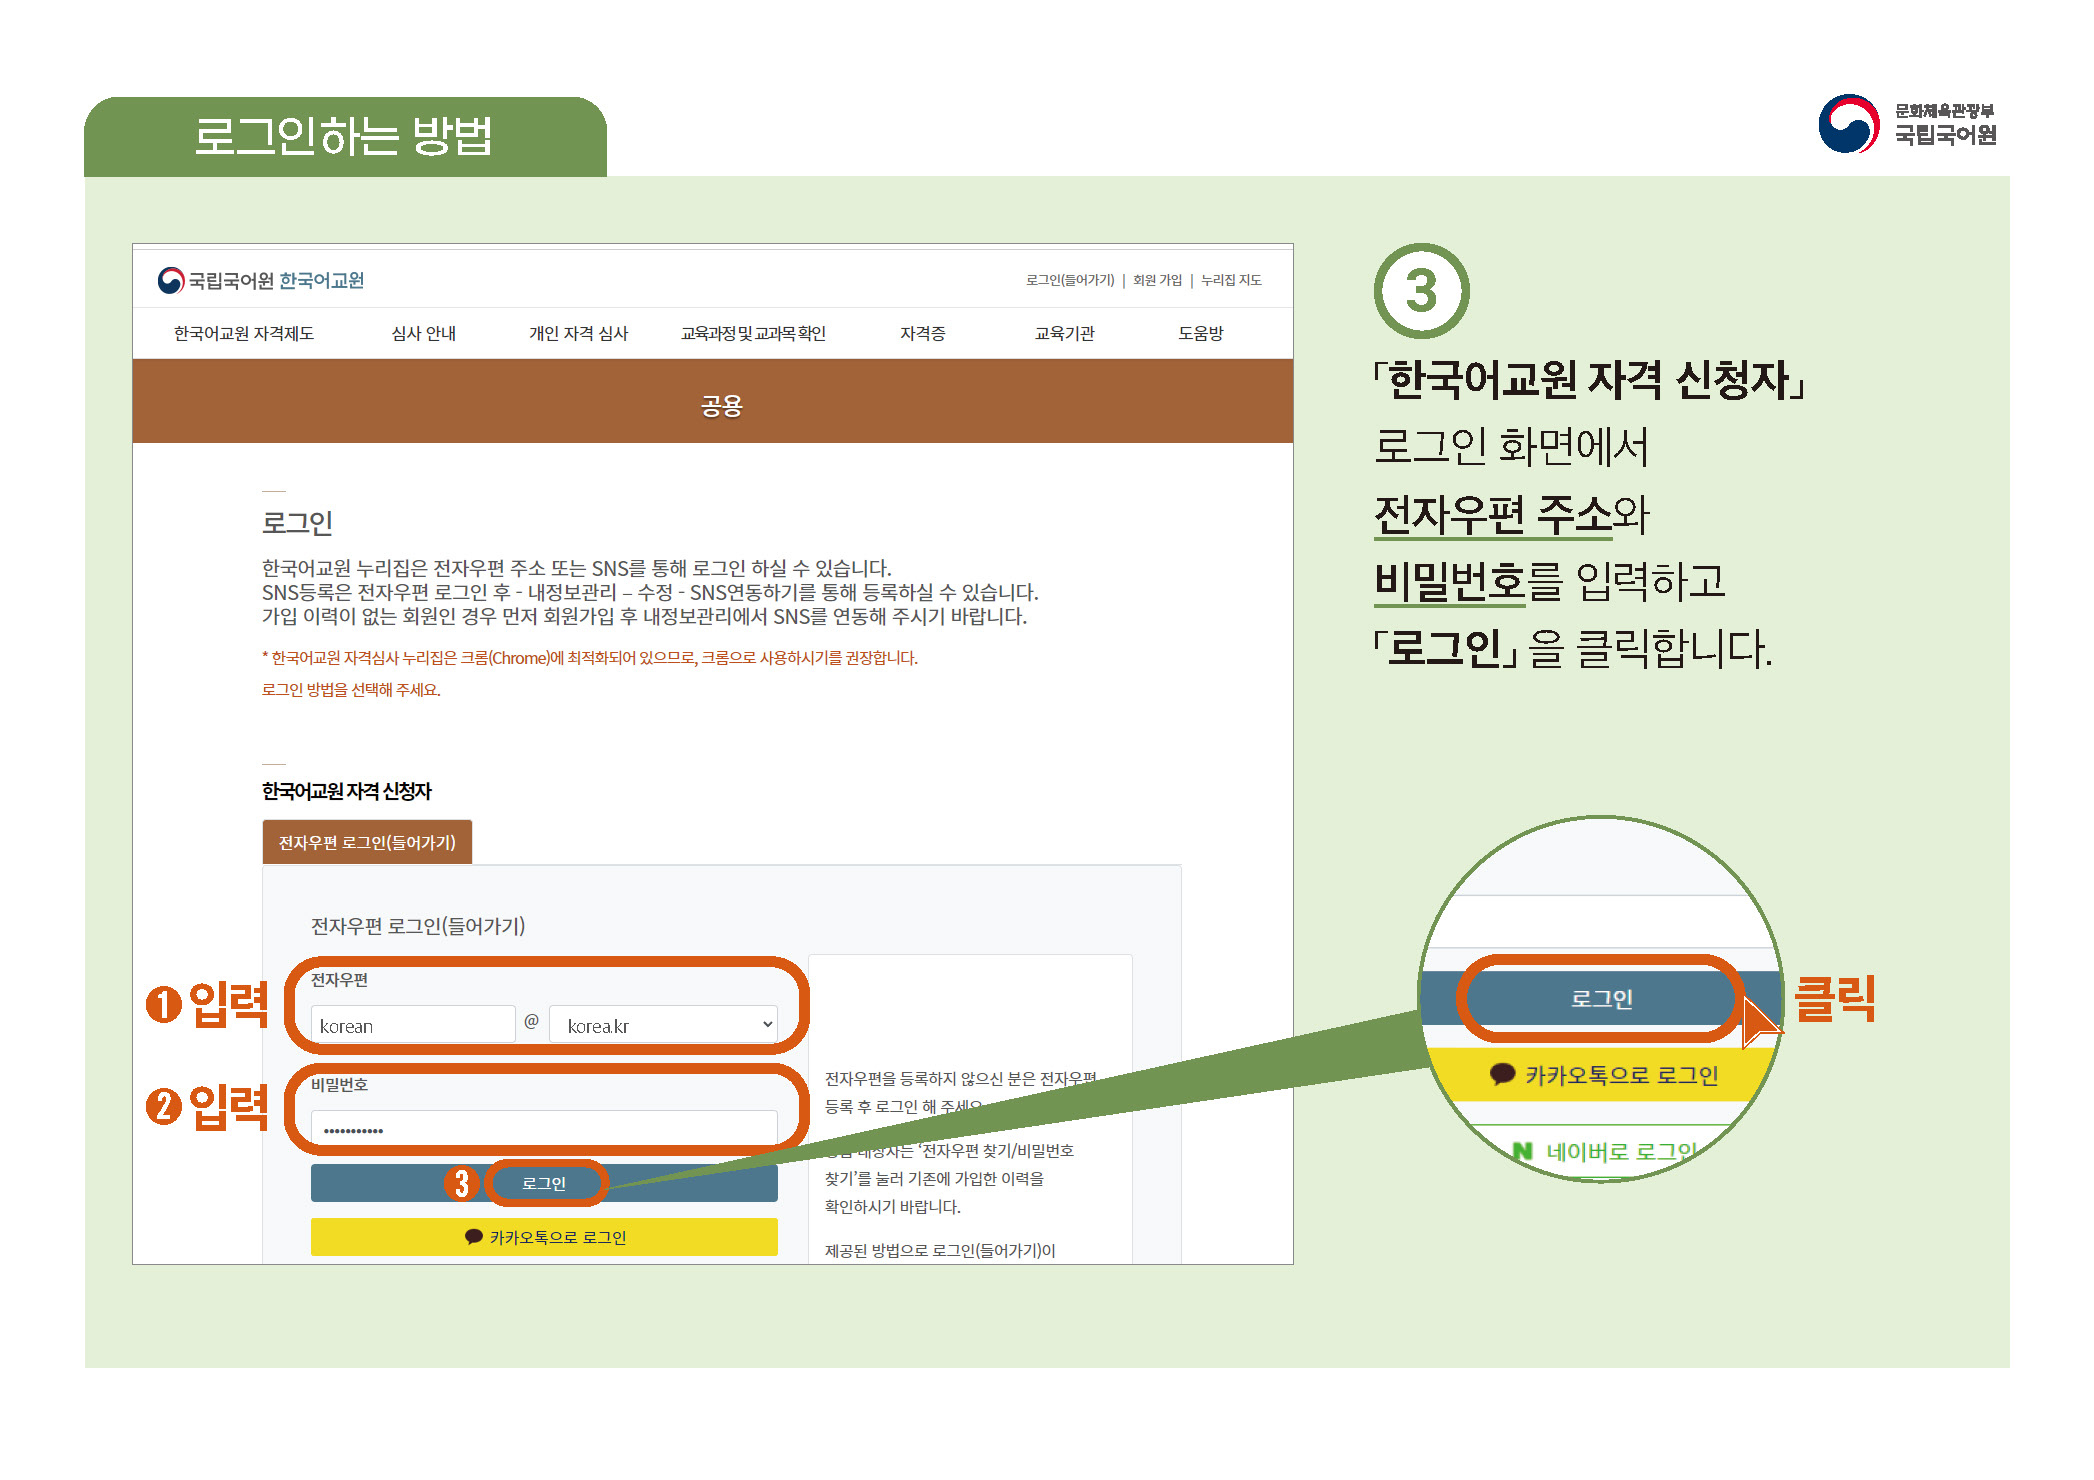Click the 전자우편 input containing korean

click(410, 1024)
